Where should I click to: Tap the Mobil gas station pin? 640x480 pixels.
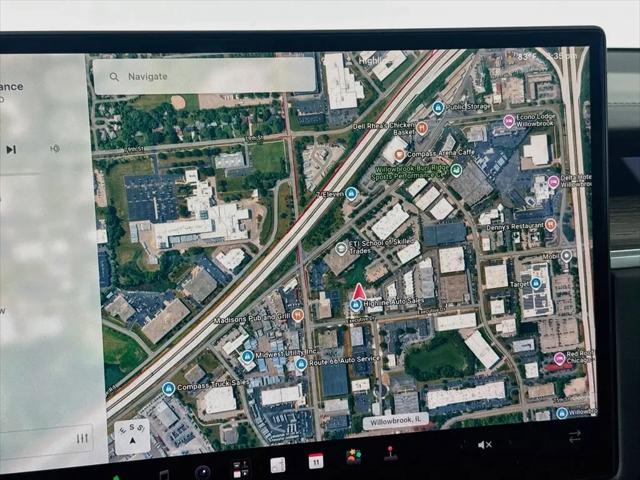click(x=566, y=256)
